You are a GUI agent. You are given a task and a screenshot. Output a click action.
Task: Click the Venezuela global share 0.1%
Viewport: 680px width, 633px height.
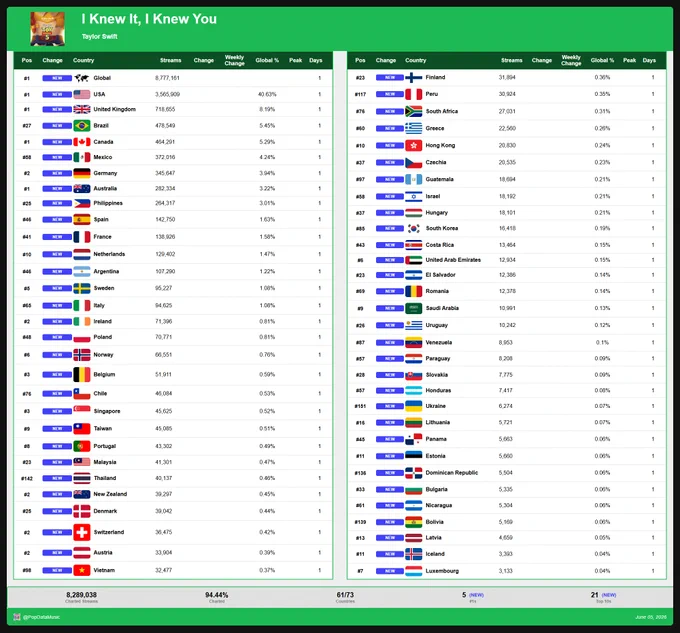tap(602, 343)
